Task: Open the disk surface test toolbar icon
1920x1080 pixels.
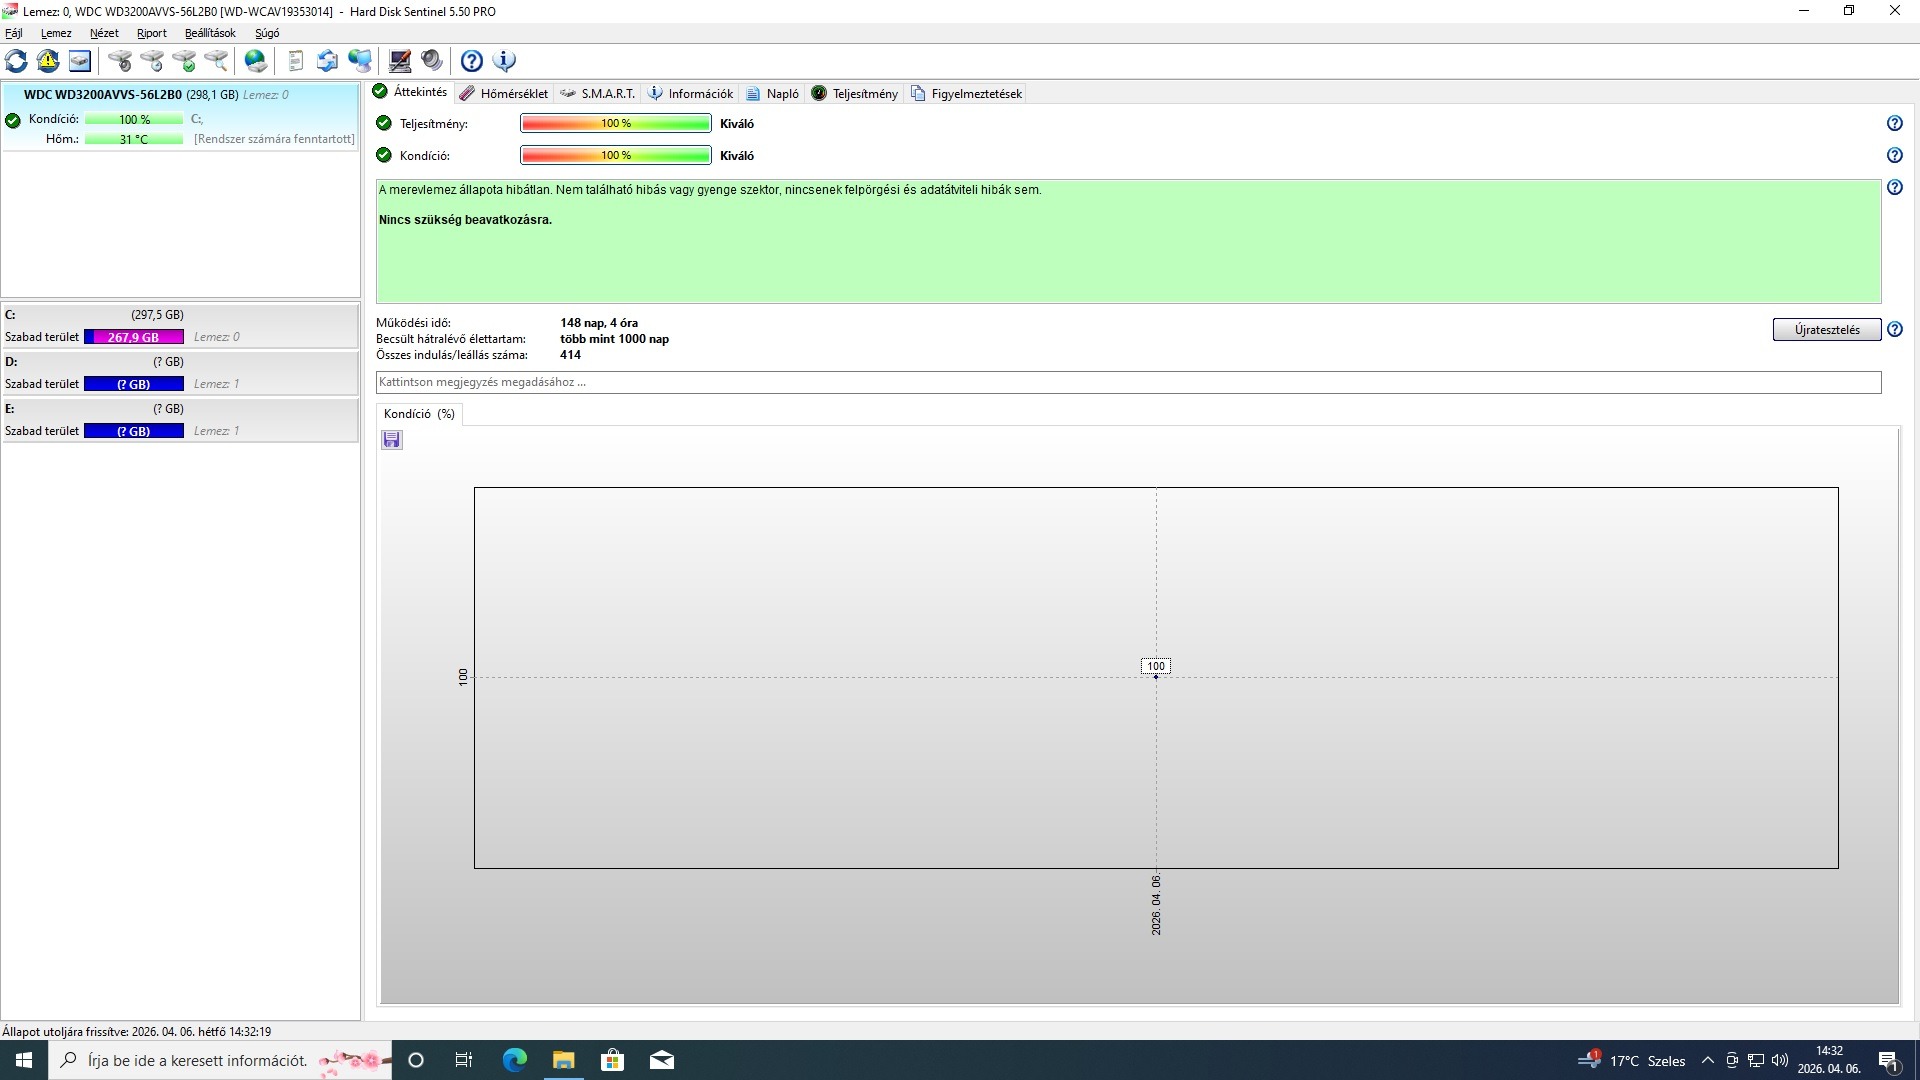Action: pos(120,61)
